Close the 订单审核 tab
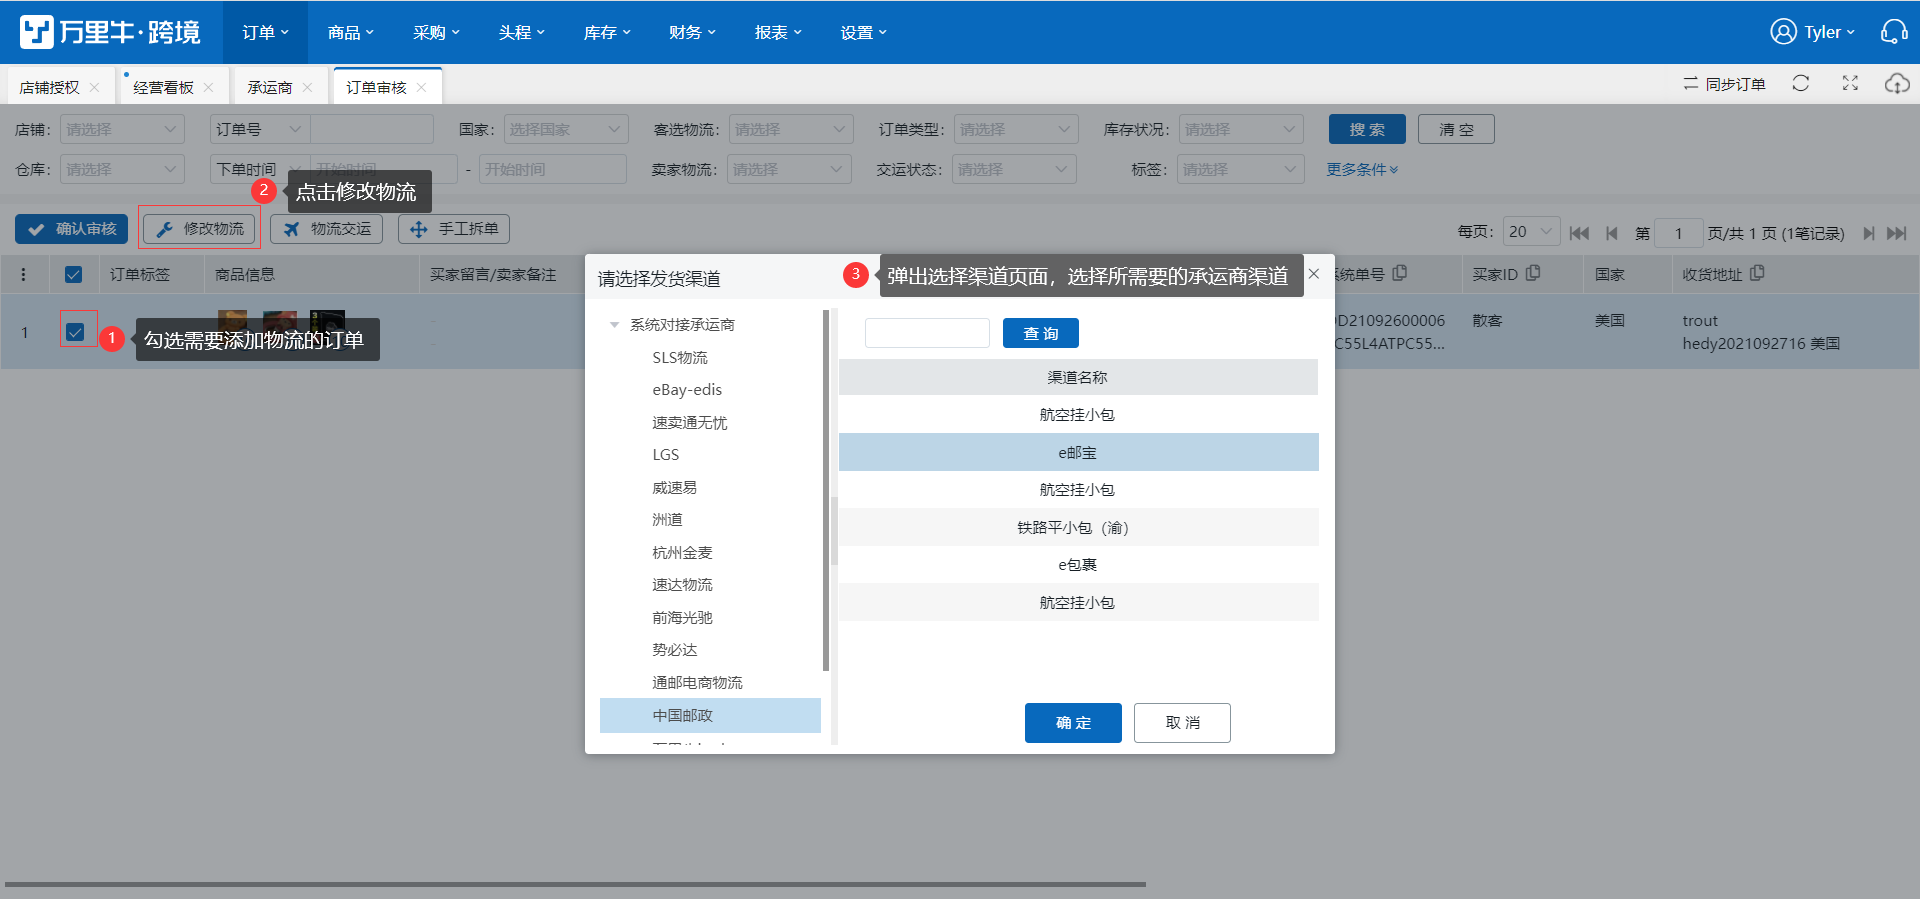The height and width of the screenshot is (899, 1920). point(421,87)
